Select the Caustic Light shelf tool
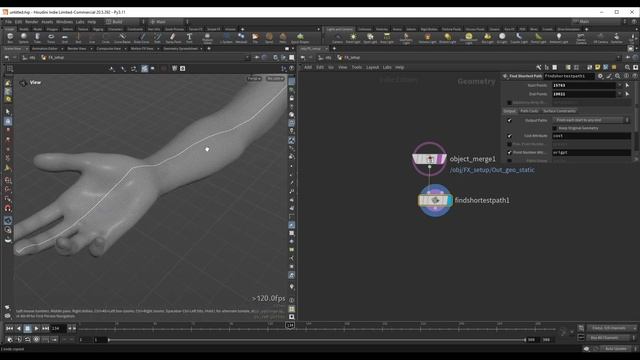The image size is (640, 360). coord(519,38)
